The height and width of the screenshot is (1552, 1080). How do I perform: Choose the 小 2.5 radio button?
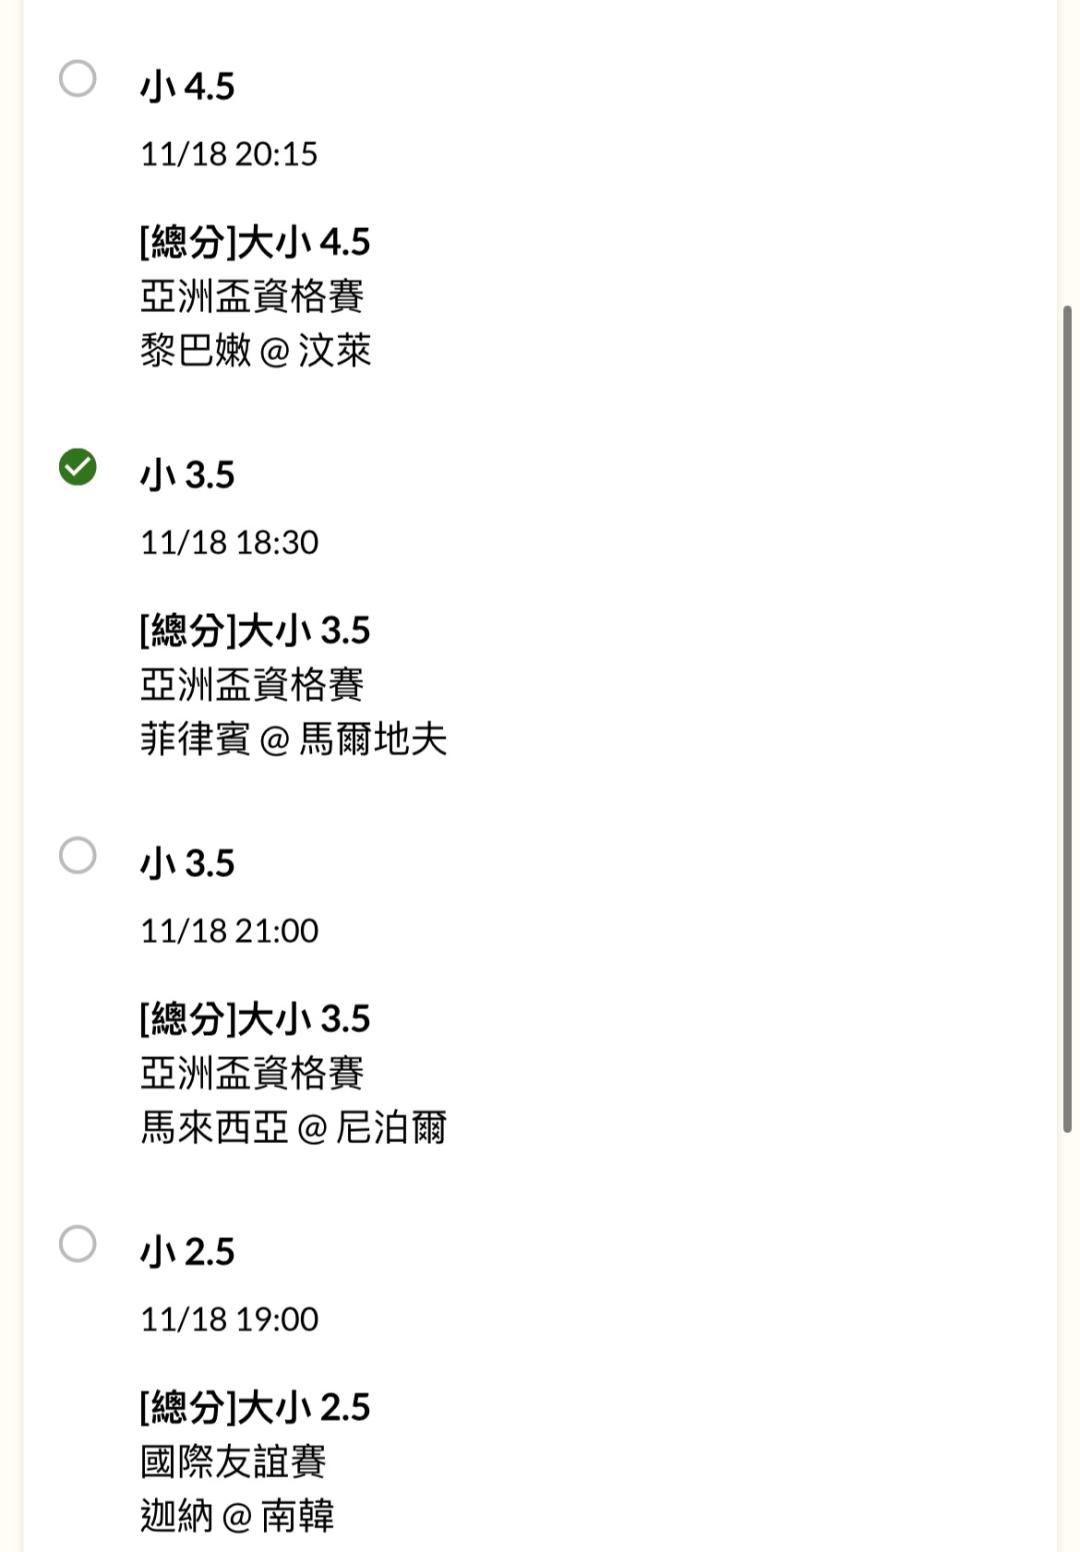click(x=78, y=1244)
